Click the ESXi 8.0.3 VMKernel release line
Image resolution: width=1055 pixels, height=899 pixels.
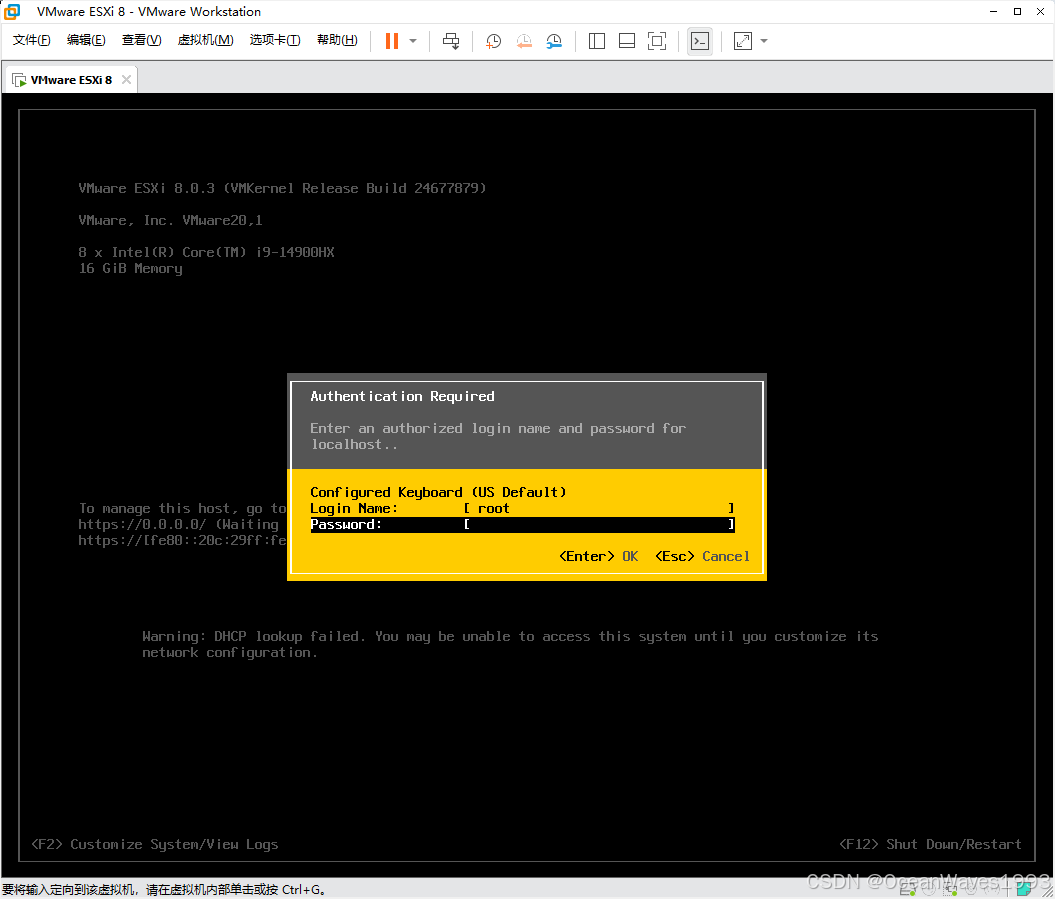[282, 188]
